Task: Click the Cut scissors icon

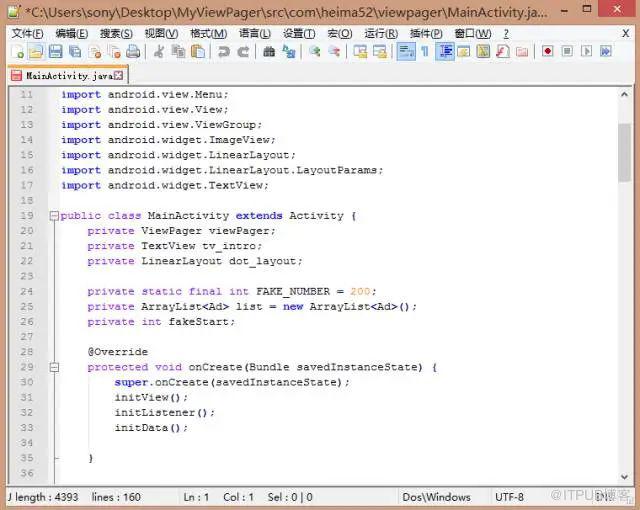Action: 159,52
